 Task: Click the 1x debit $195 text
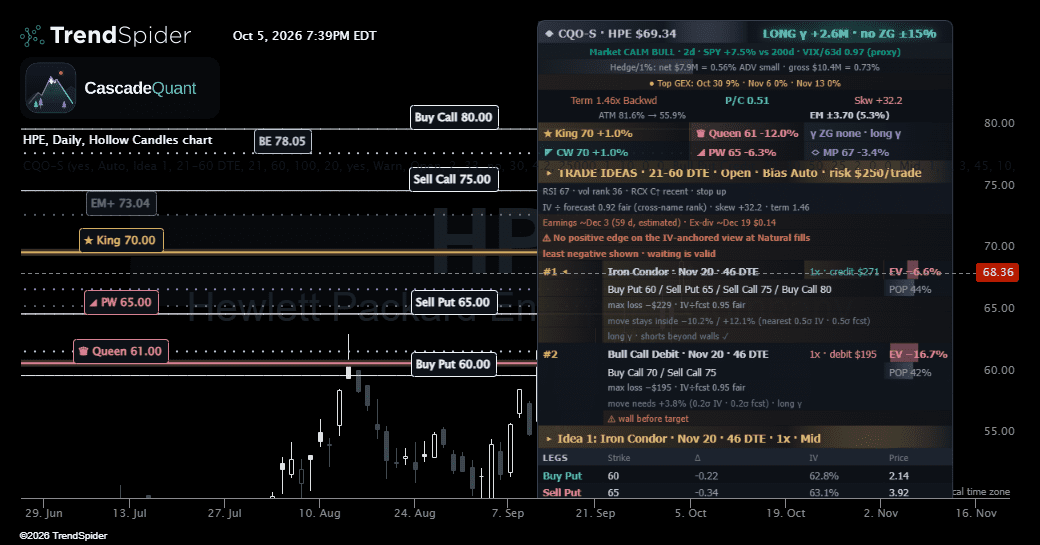tap(843, 355)
